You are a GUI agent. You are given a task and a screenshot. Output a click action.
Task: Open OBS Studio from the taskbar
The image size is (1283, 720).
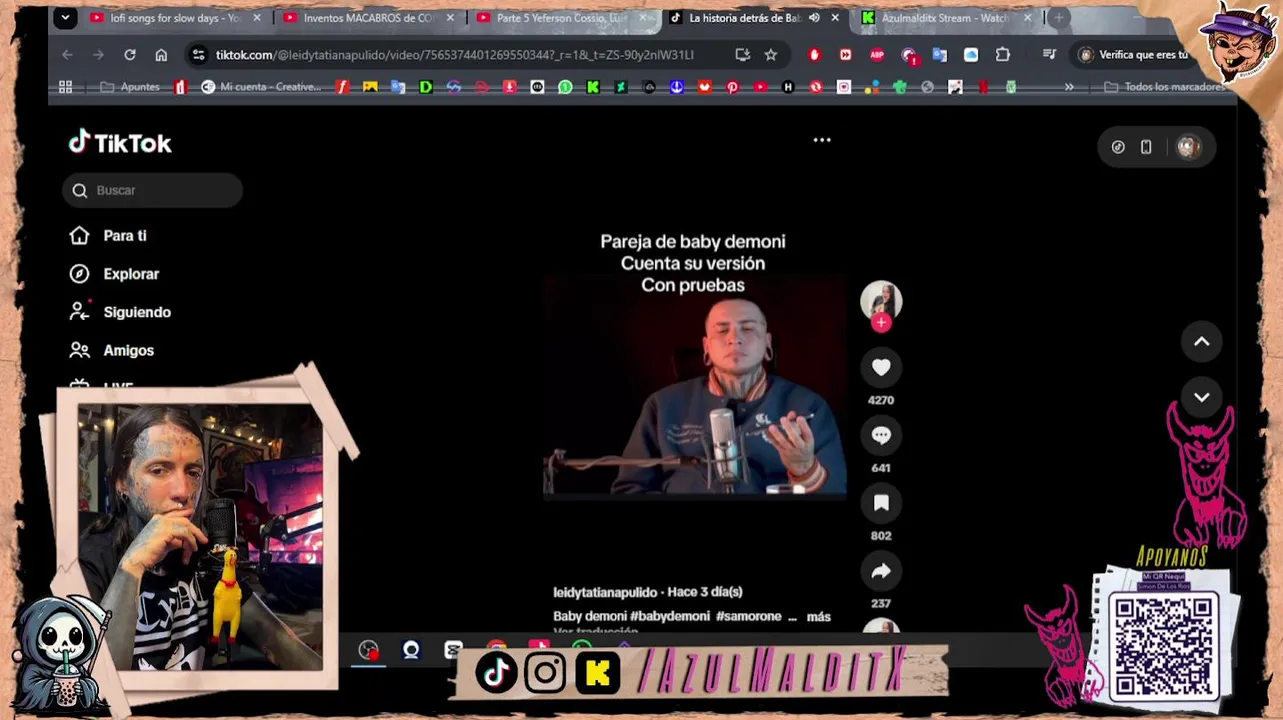point(368,651)
